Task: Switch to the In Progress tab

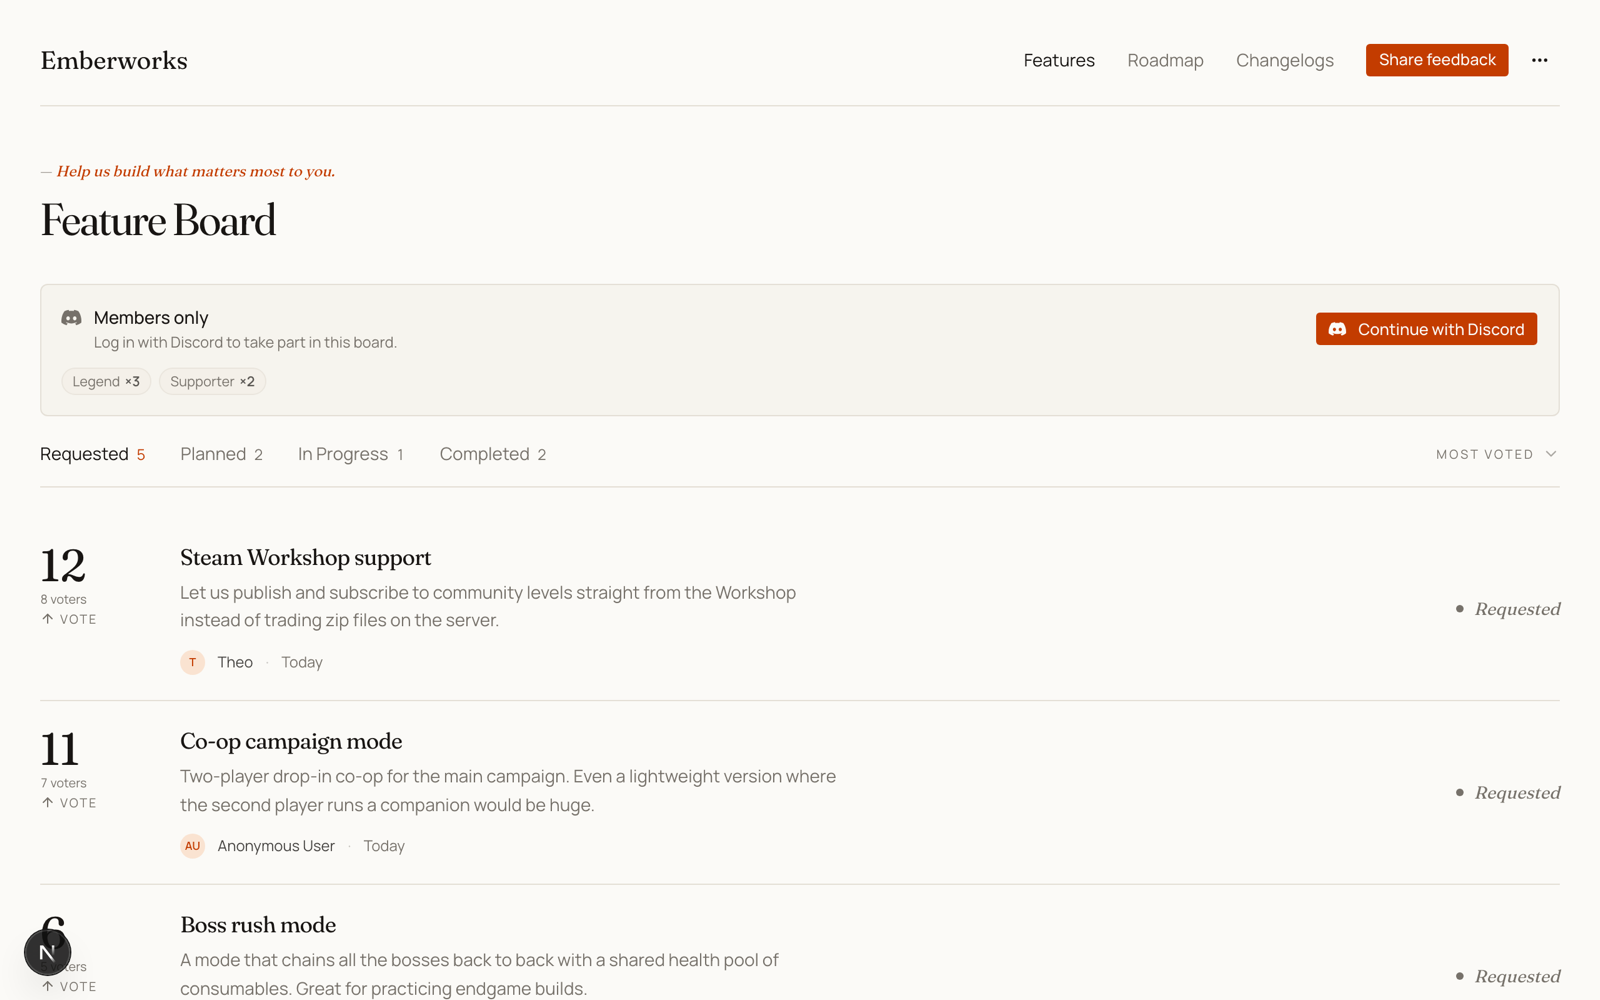Action: coord(351,454)
